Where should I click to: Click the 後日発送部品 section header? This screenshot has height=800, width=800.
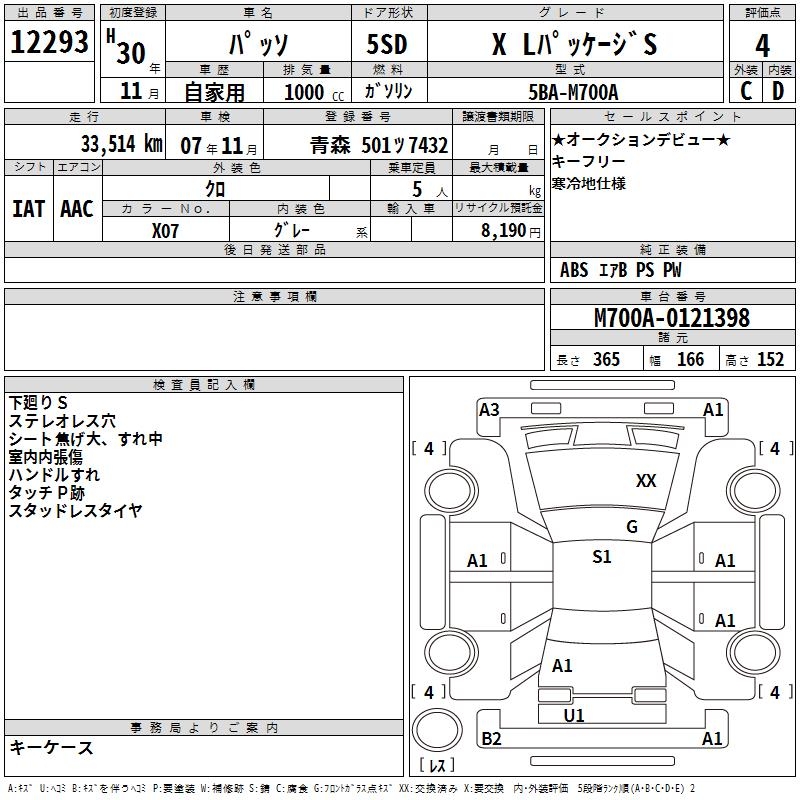click(x=274, y=249)
